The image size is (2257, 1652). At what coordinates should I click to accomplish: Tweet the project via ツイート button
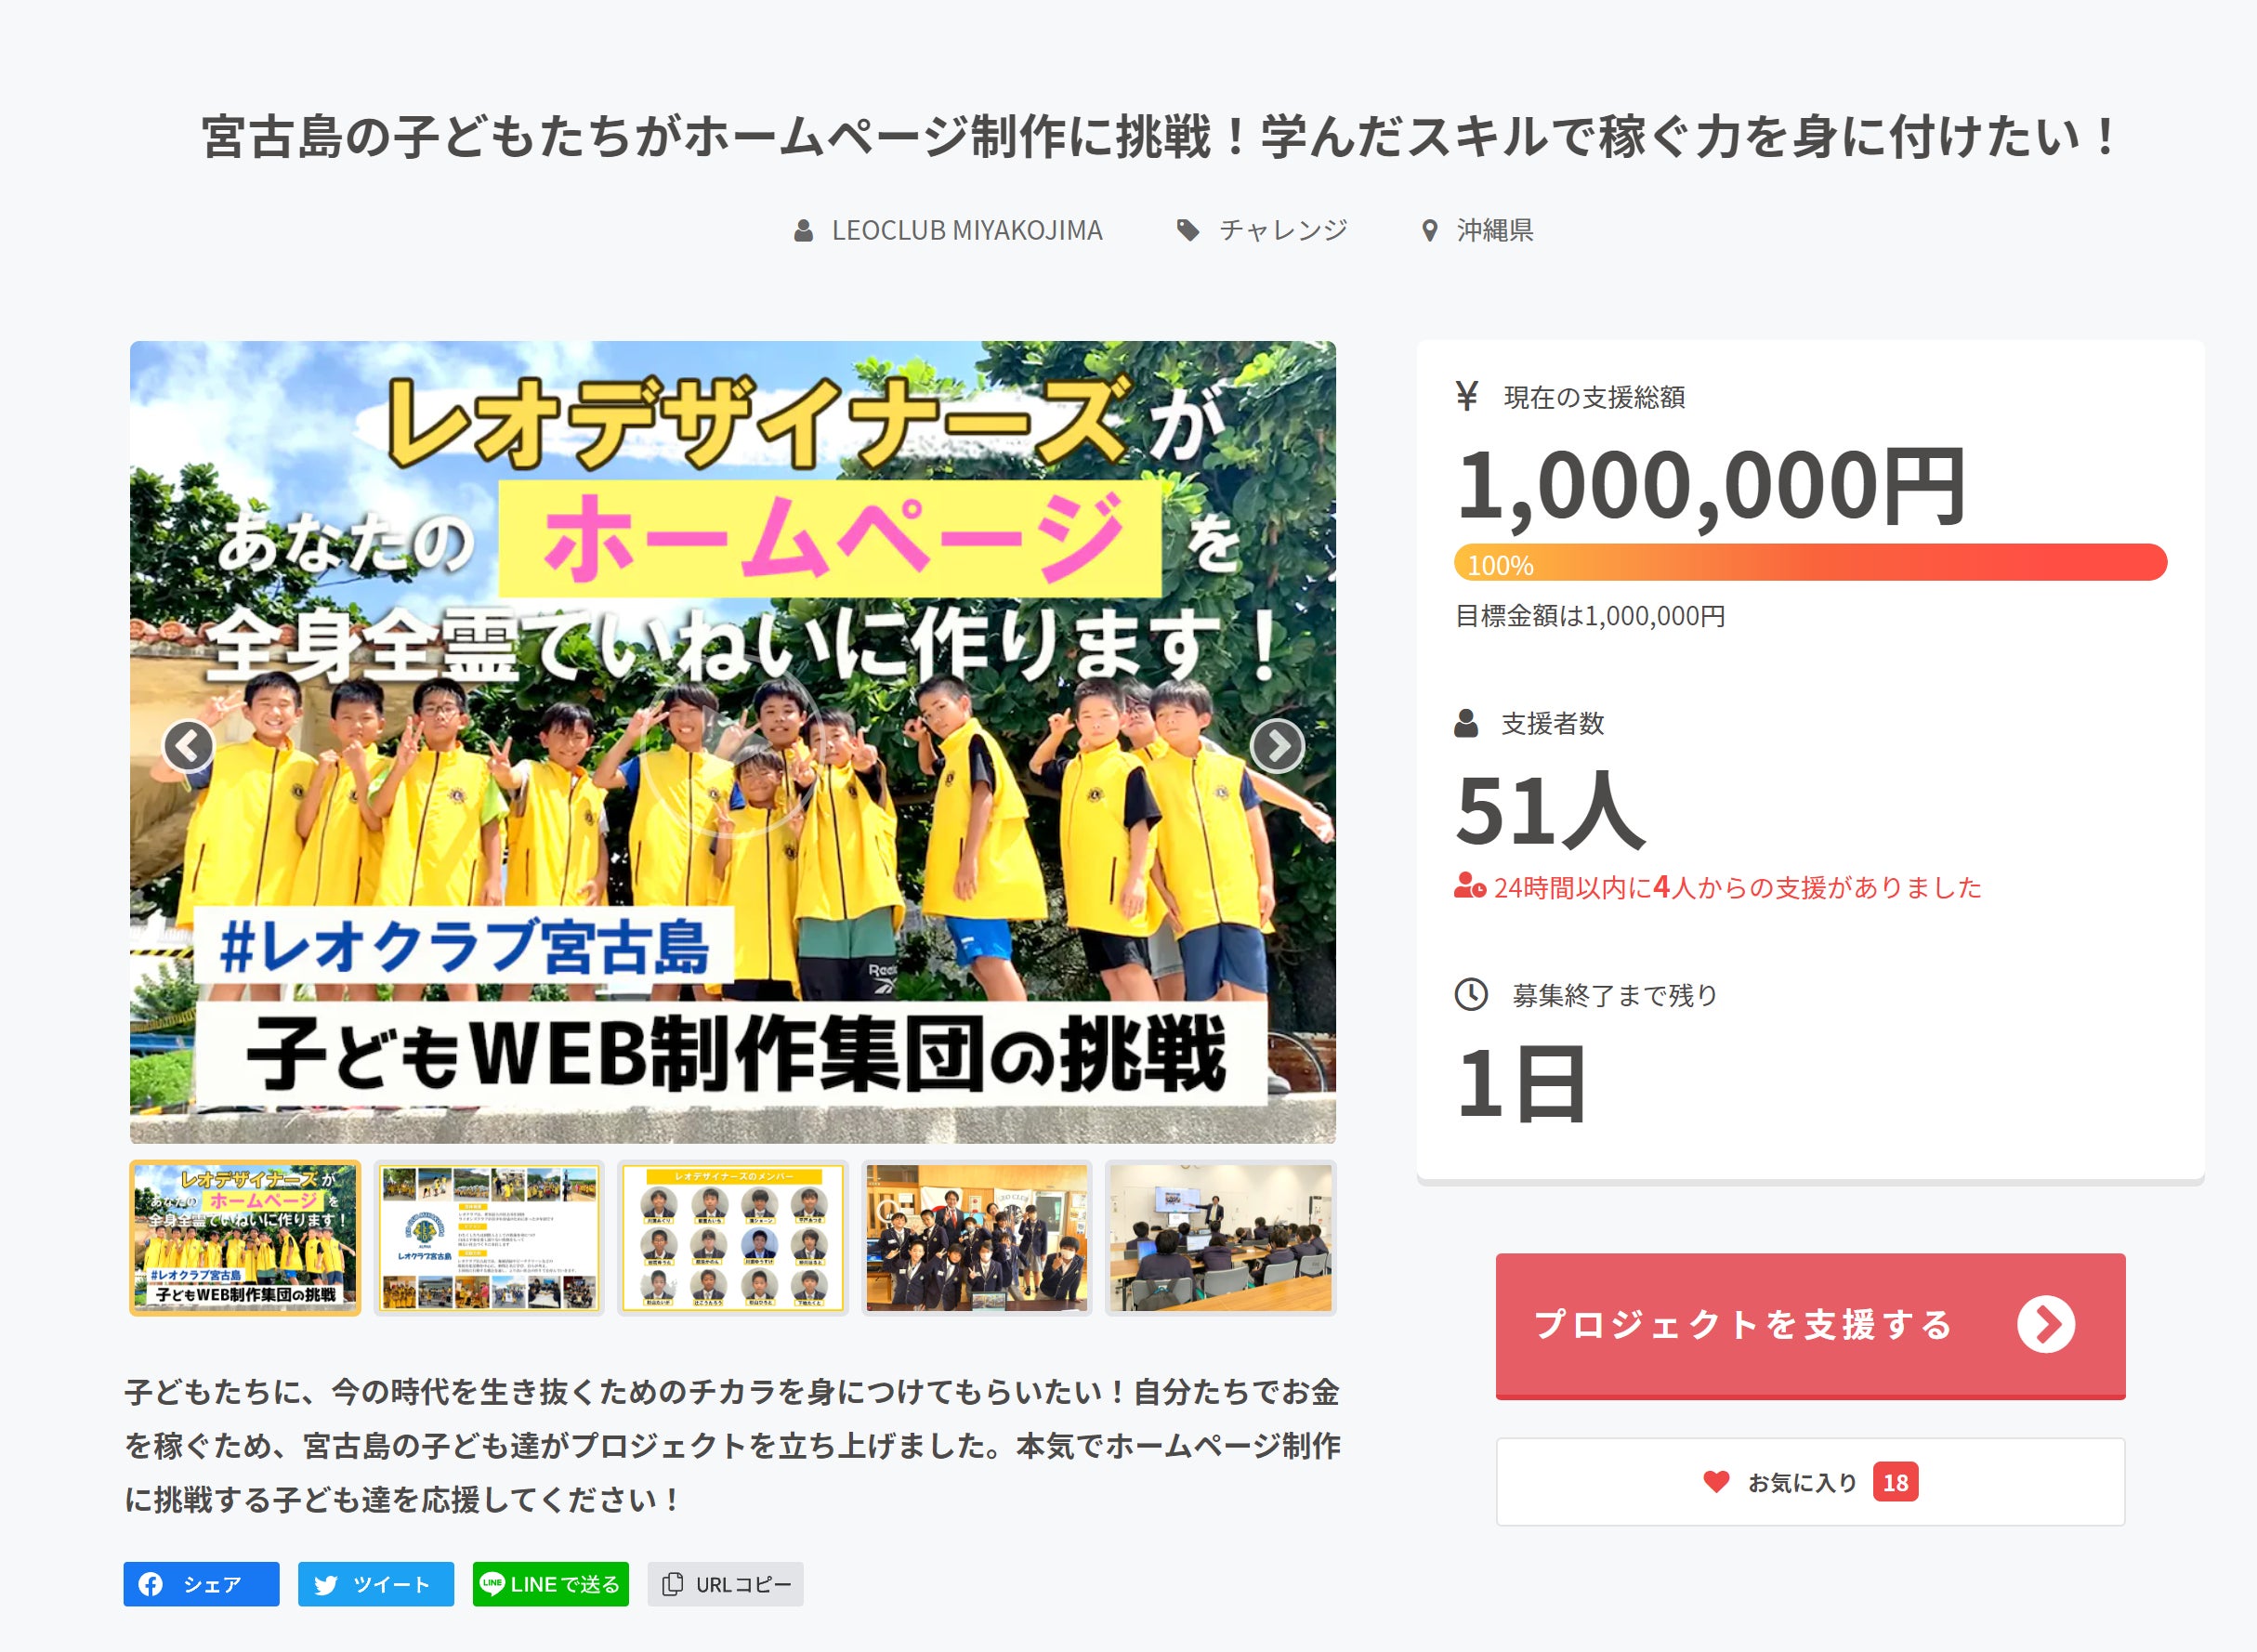(x=376, y=1584)
